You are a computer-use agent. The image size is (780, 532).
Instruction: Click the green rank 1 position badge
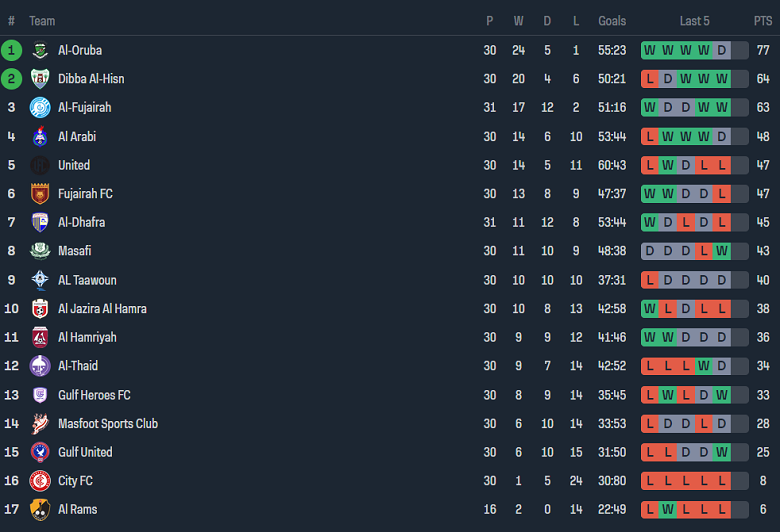(11, 50)
